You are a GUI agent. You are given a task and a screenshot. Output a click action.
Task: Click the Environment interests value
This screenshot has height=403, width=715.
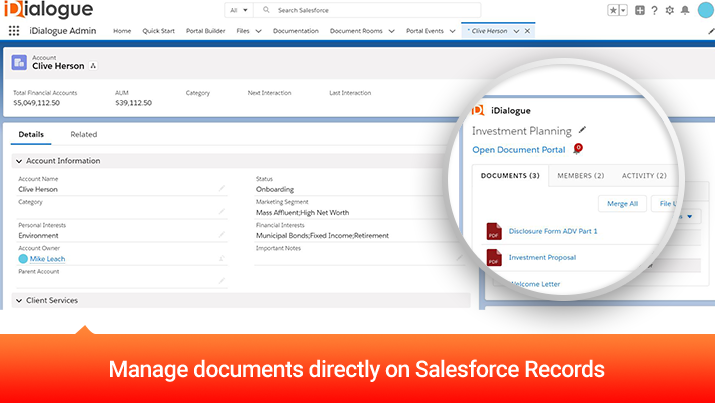click(38, 236)
